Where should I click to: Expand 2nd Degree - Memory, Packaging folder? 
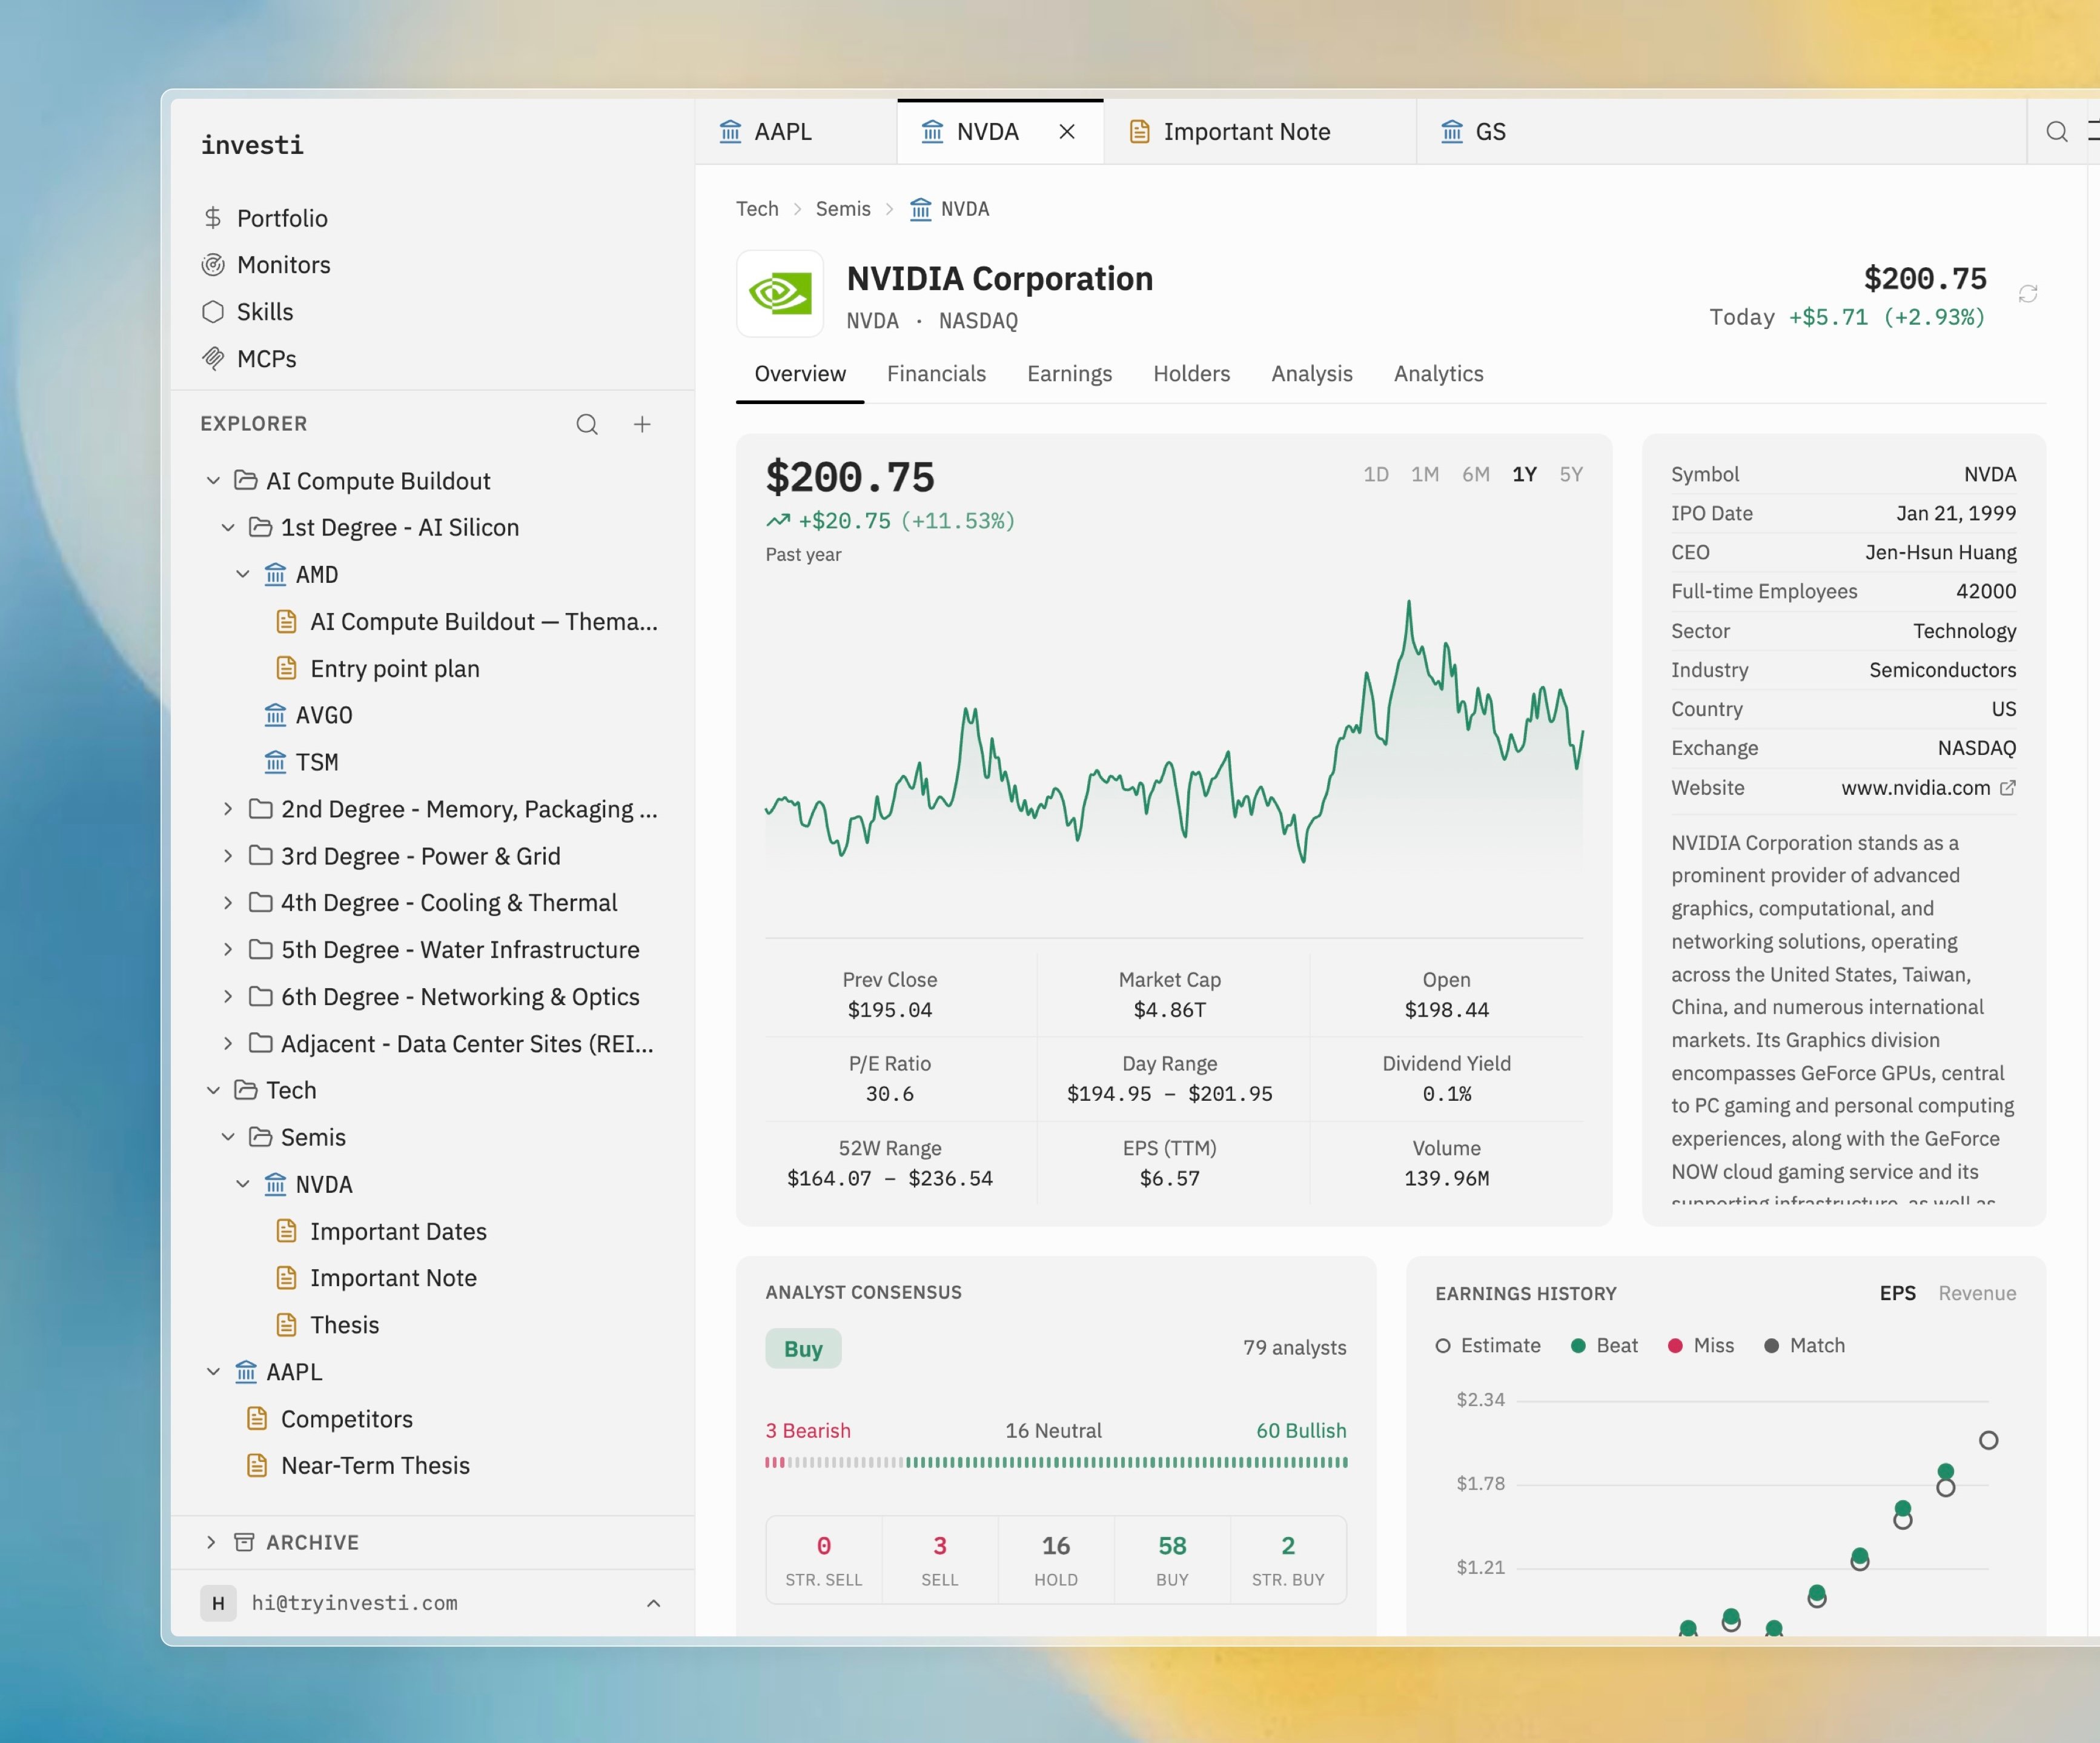click(x=228, y=809)
